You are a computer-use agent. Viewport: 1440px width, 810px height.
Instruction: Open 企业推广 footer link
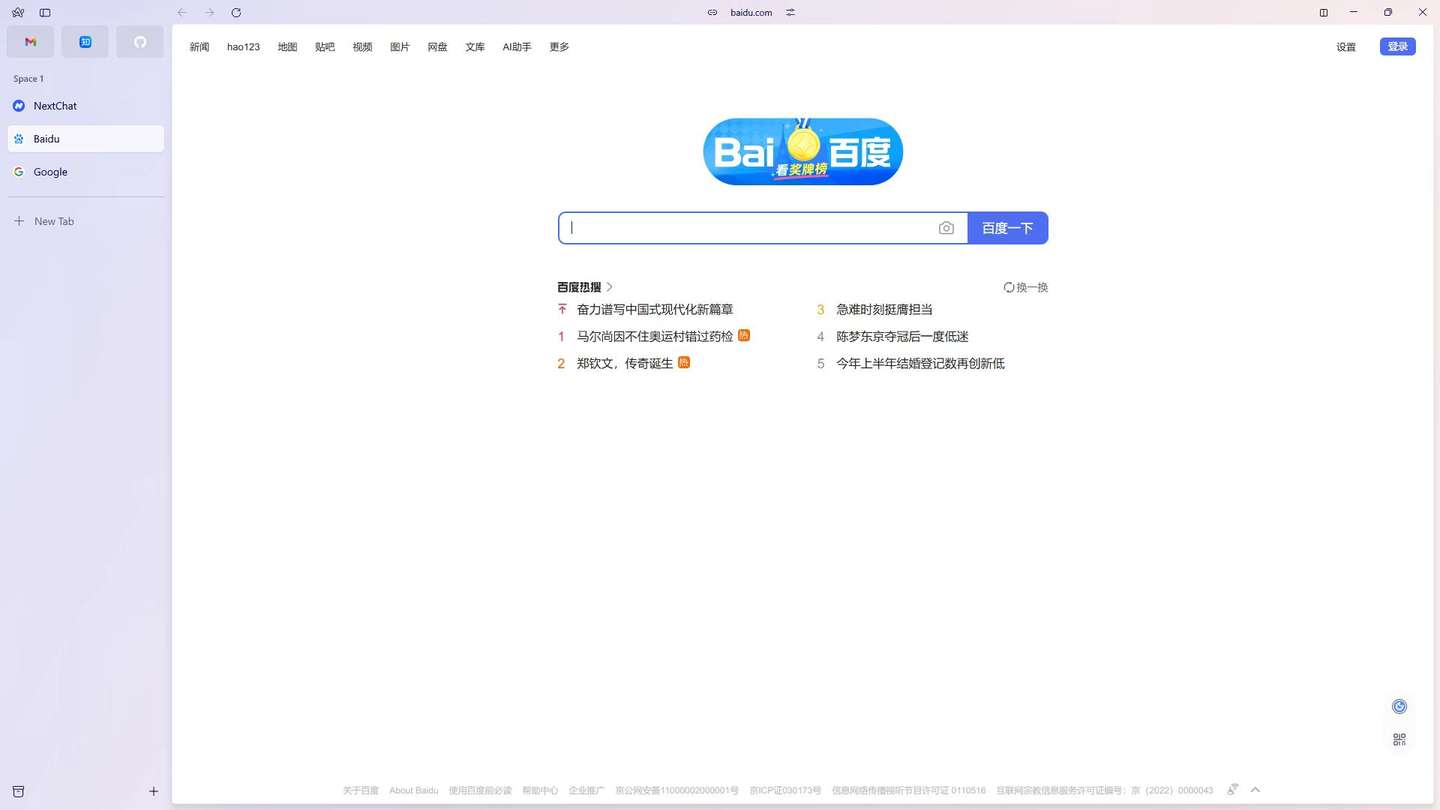coord(587,791)
